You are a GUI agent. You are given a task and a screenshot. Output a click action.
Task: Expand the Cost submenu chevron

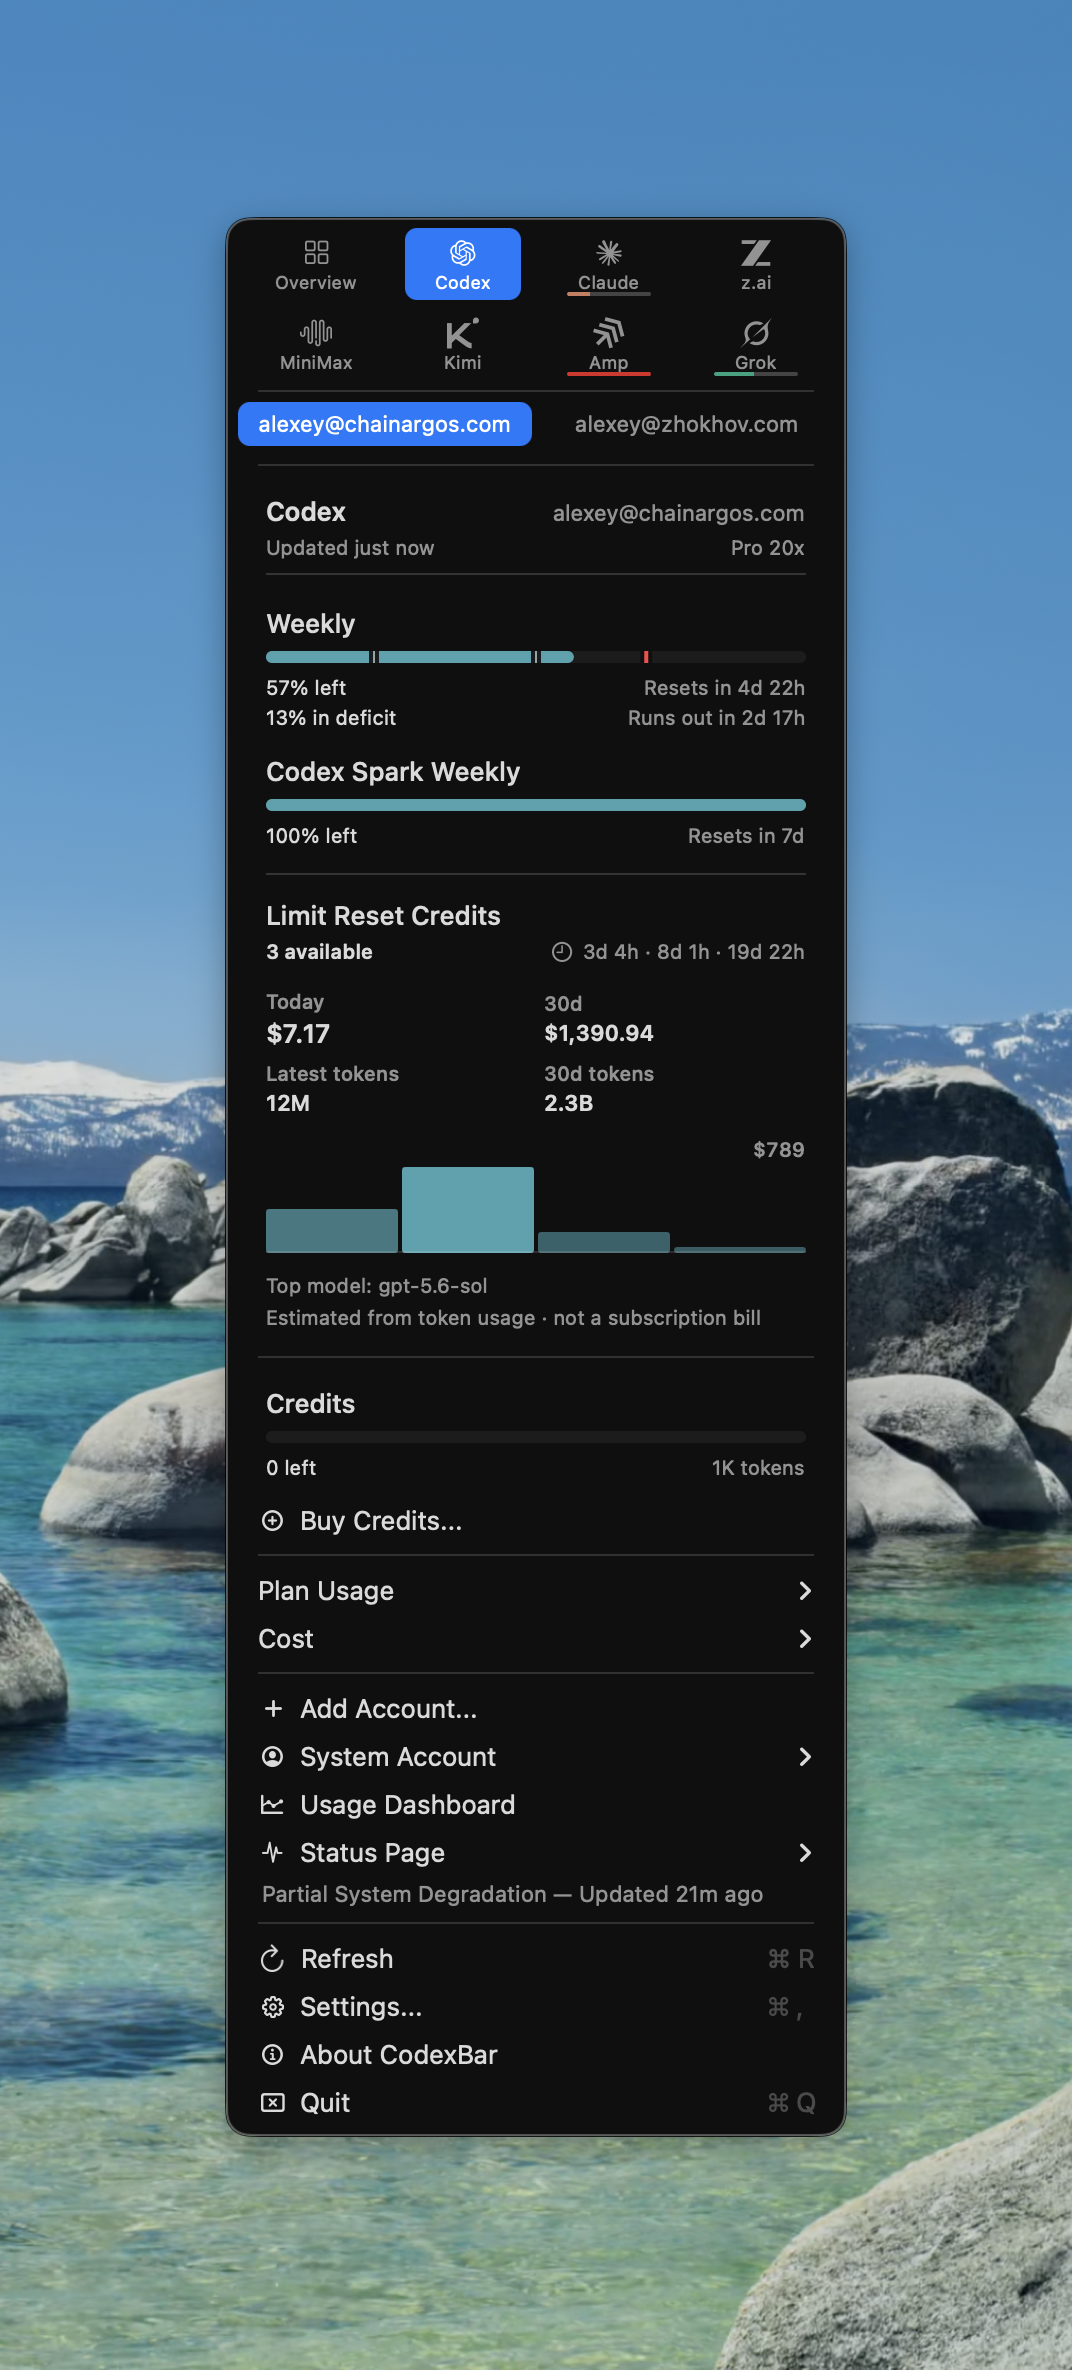805,1639
